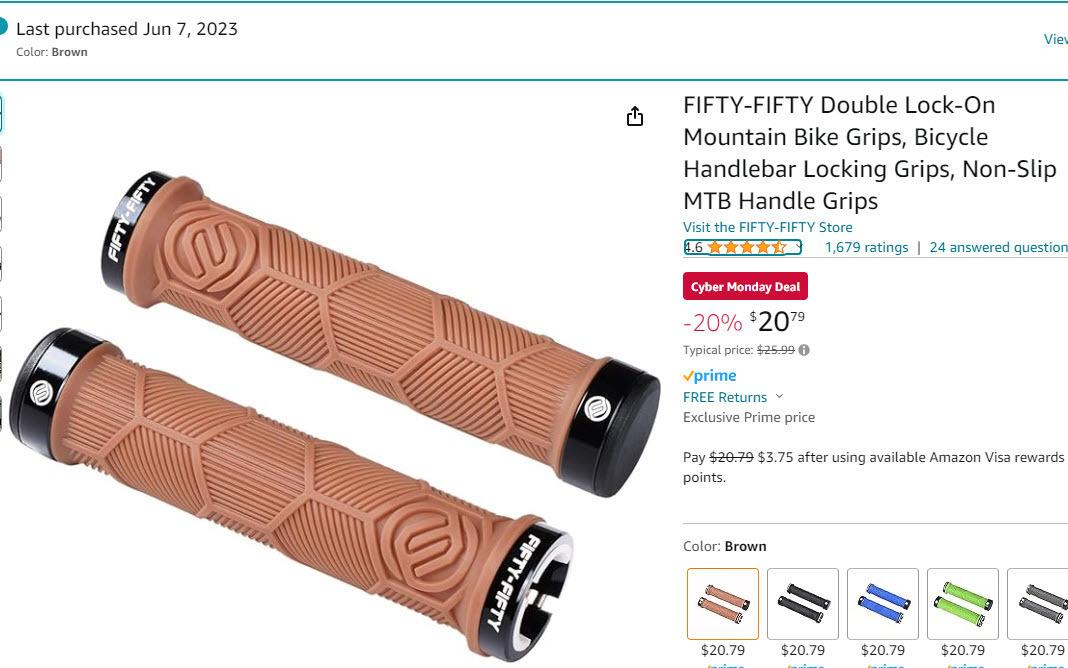Select the first thumbnail in image strip
The height and width of the screenshot is (668, 1068).
coord(1,114)
